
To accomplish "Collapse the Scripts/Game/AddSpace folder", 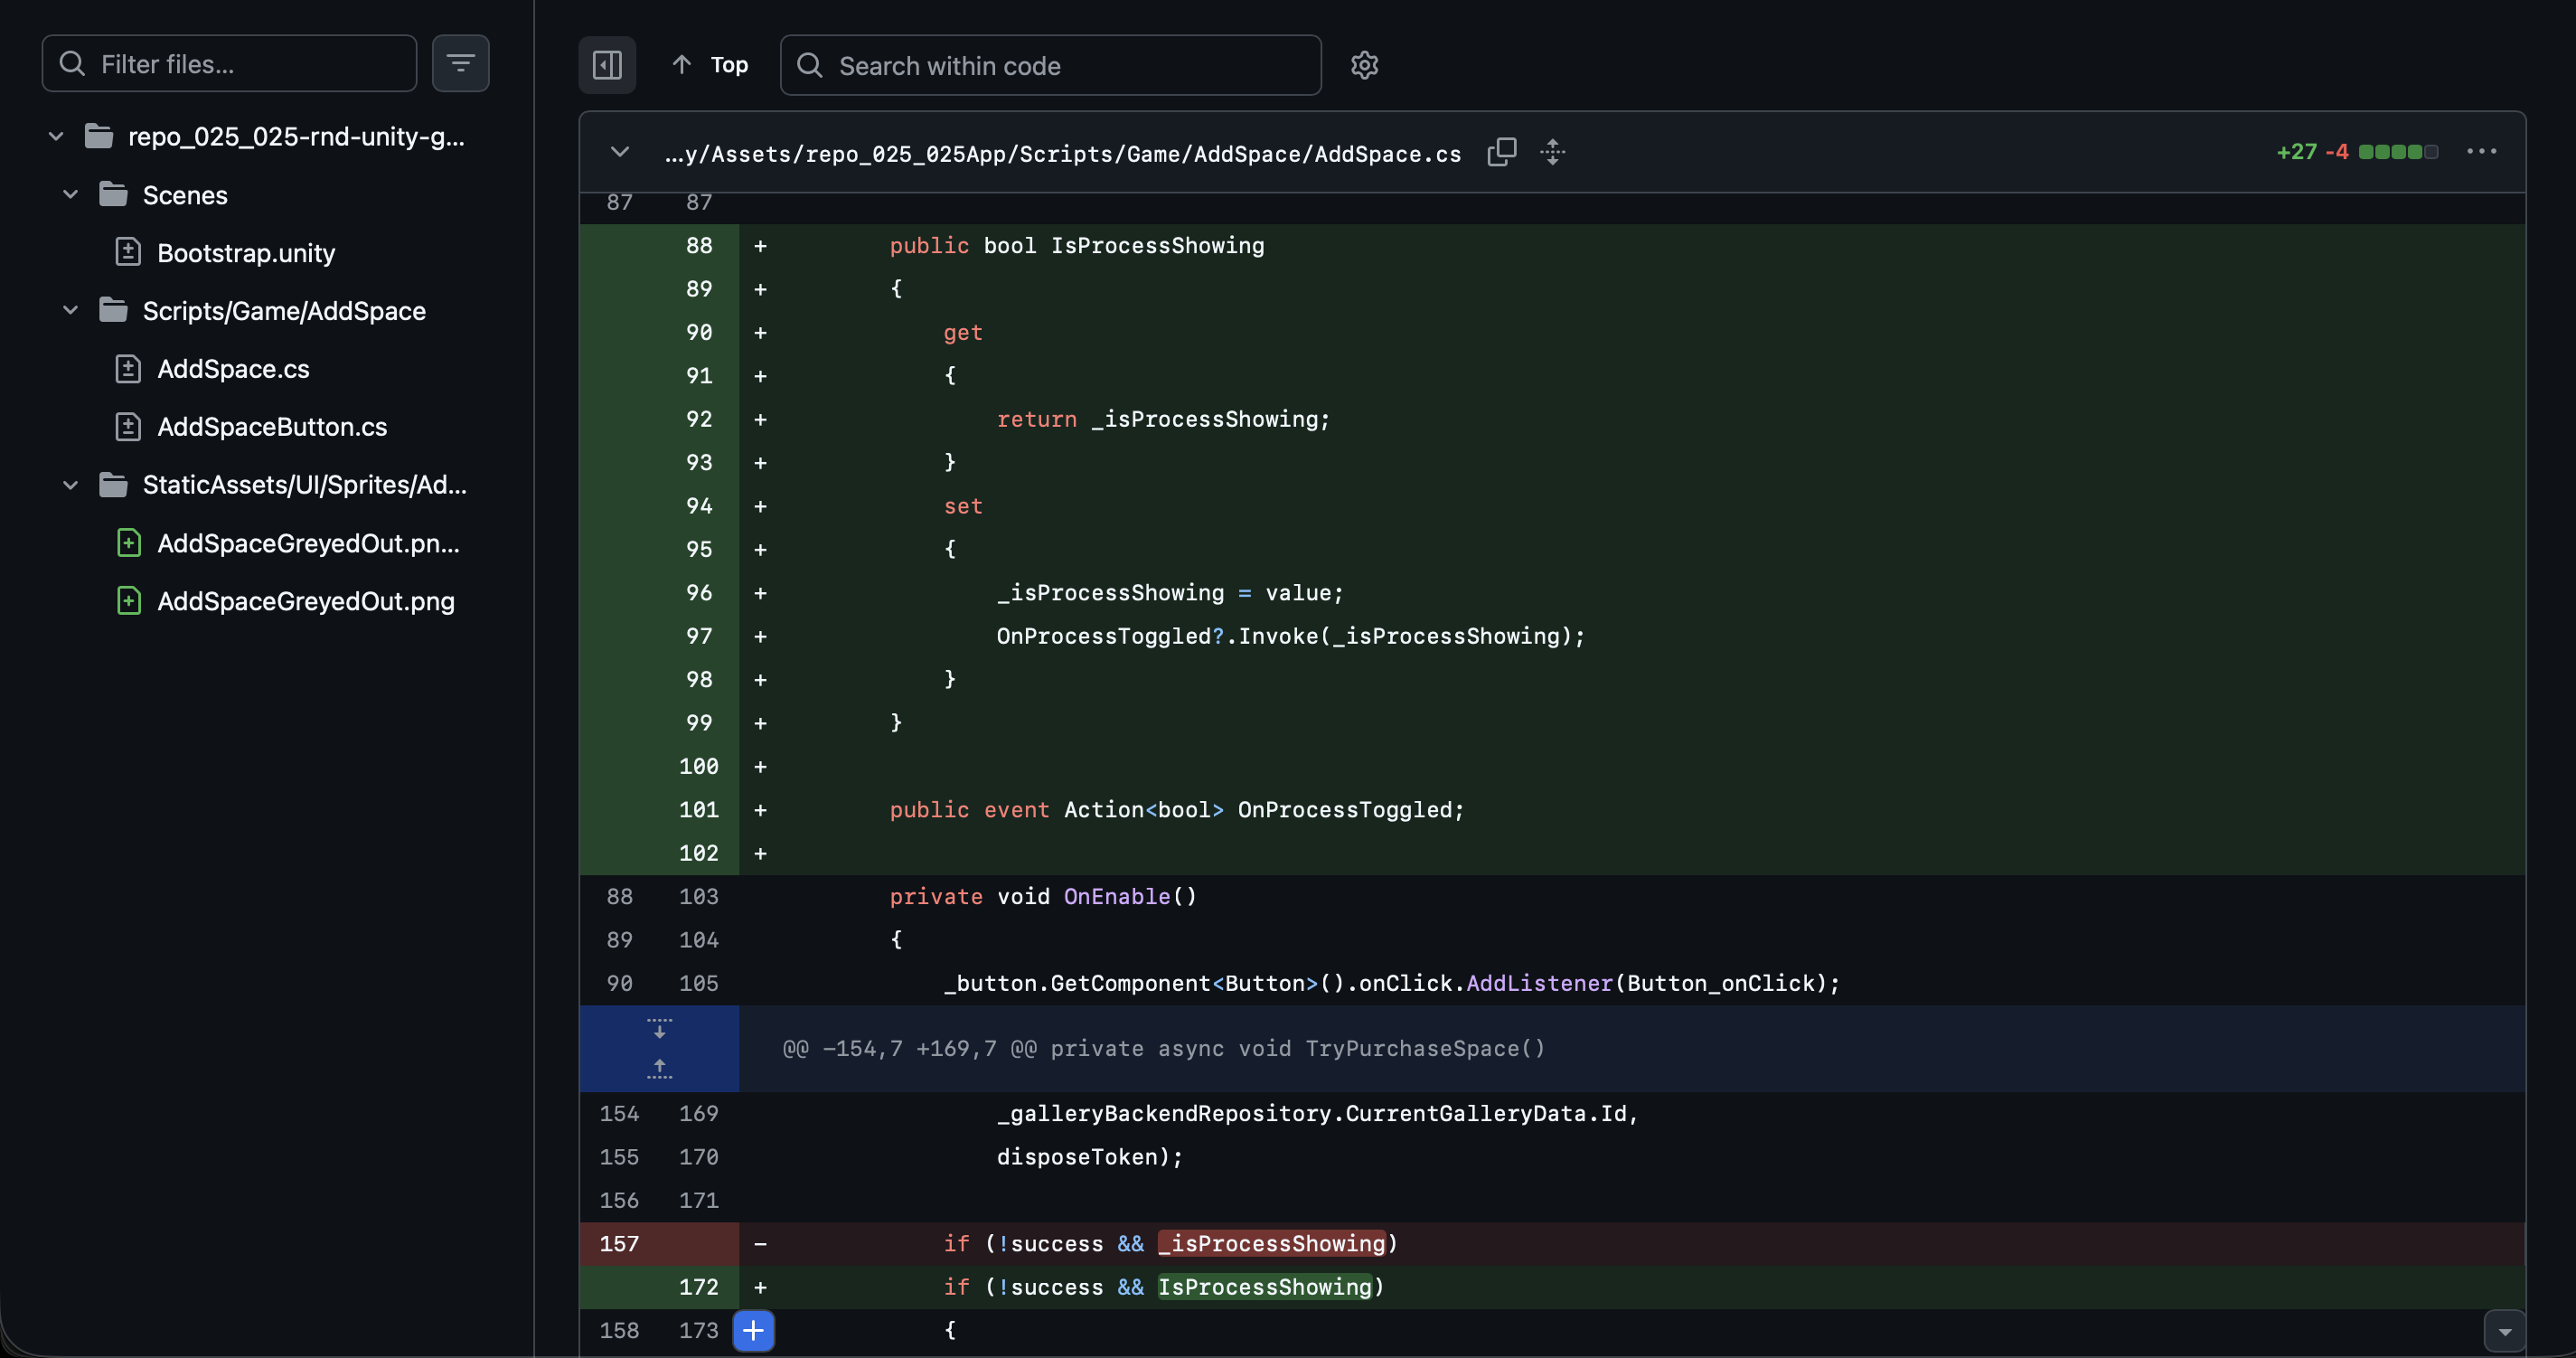I will pyautogui.click(x=71, y=310).
